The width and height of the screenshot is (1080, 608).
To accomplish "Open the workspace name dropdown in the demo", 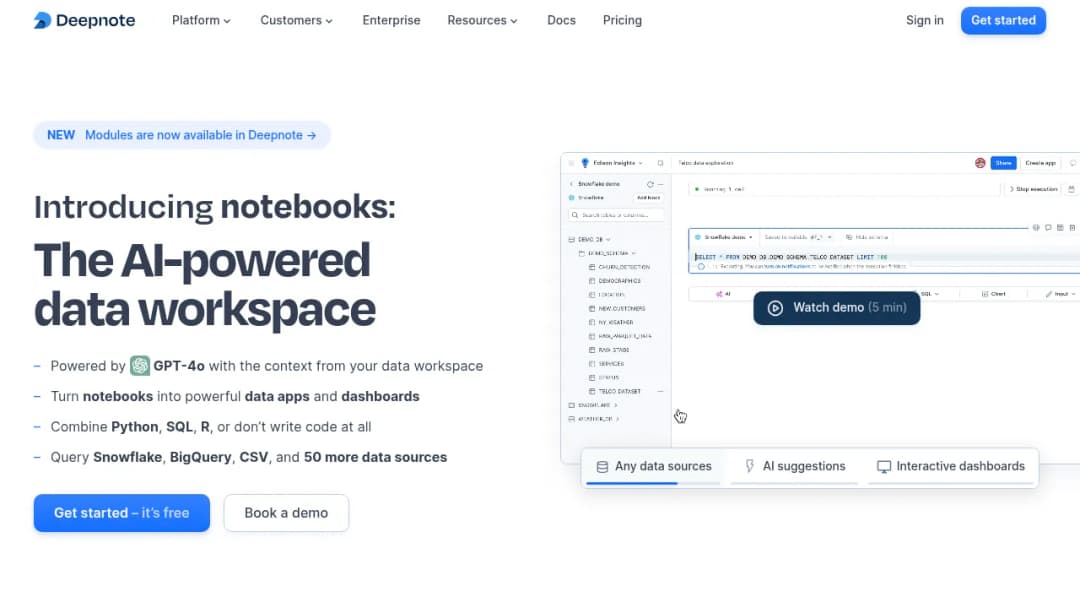I will [612, 163].
